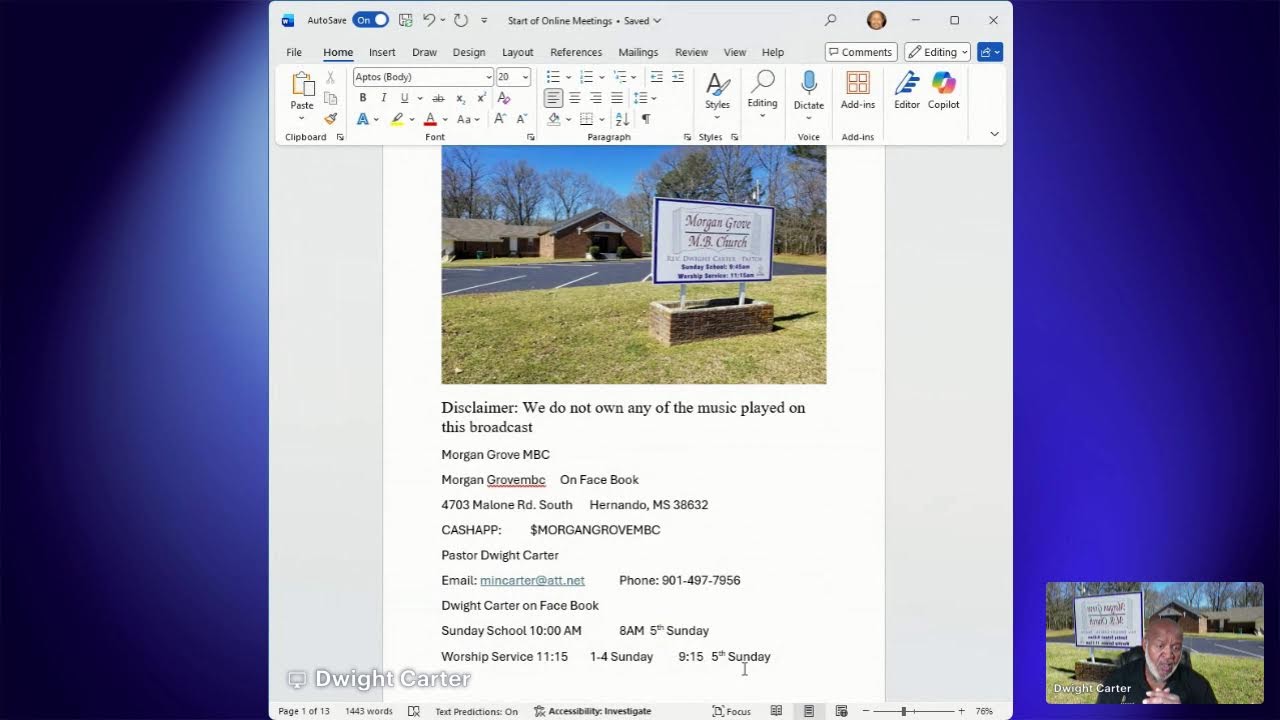Apply the red font color swatch

(x=430, y=119)
